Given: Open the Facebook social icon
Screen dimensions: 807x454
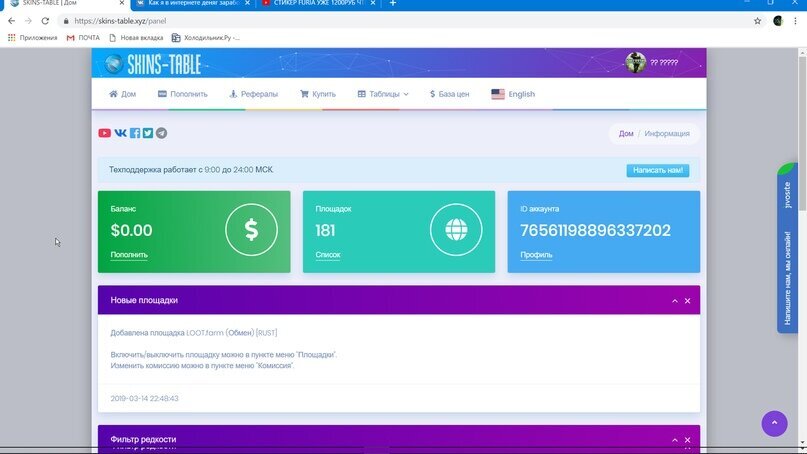Looking at the screenshot, I should tap(135, 133).
